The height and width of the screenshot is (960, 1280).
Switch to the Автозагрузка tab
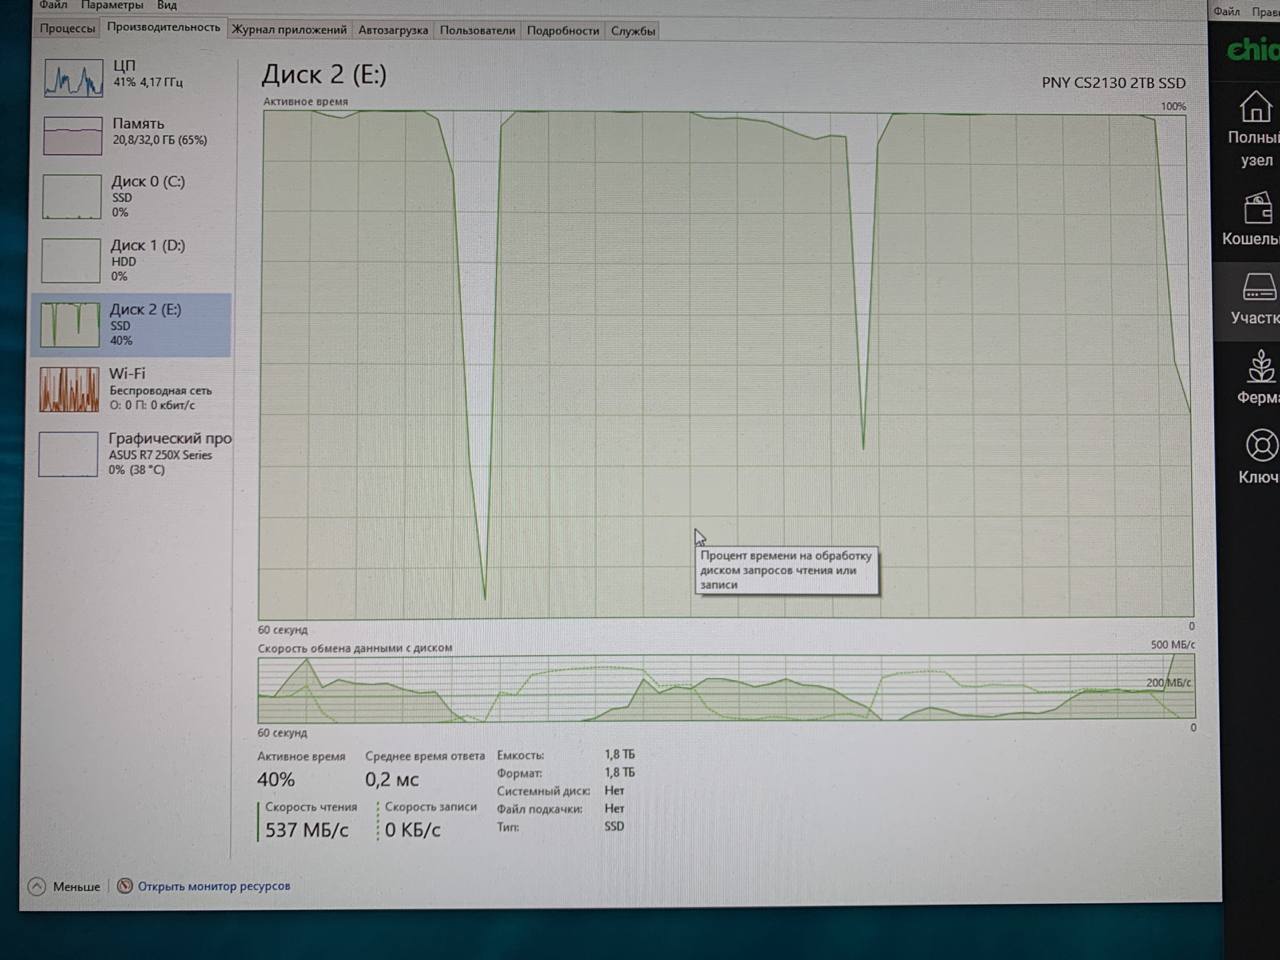tap(393, 30)
